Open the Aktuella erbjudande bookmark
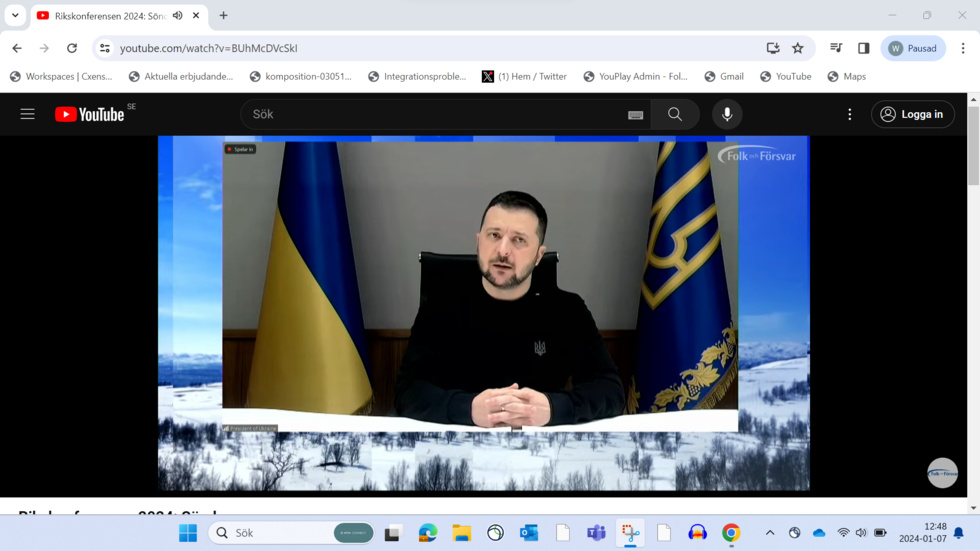This screenshot has width=980, height=551. [181, 76]
